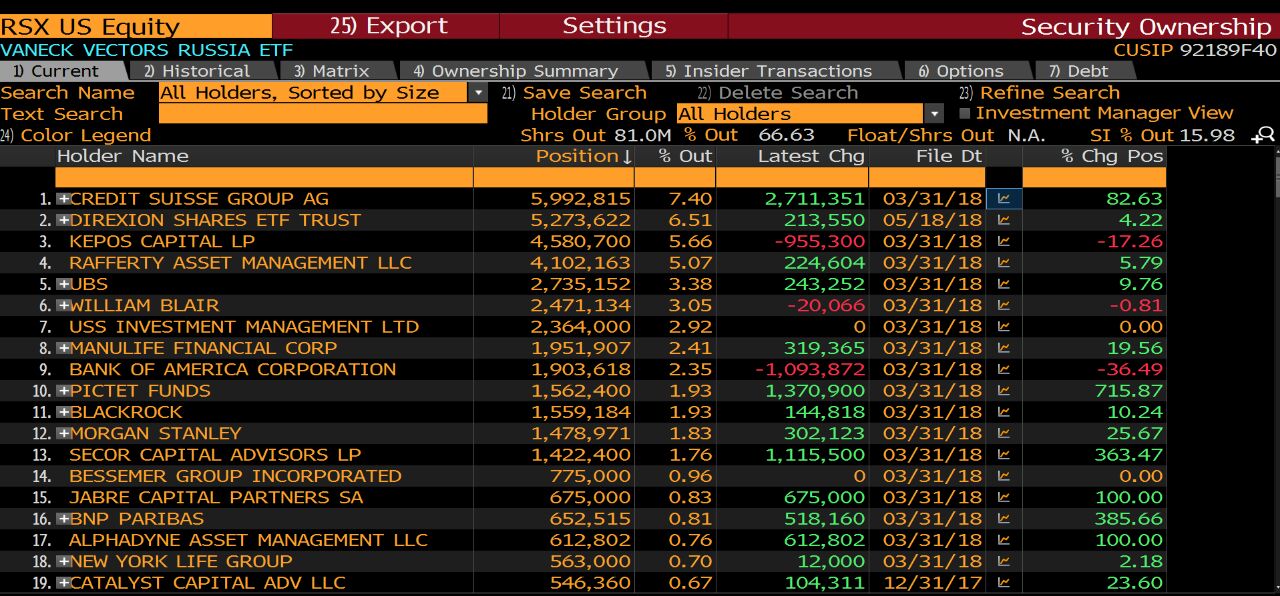1280x596 pixels.
Task: Expand the William Blair holder row
Action: tap(63, 305)
